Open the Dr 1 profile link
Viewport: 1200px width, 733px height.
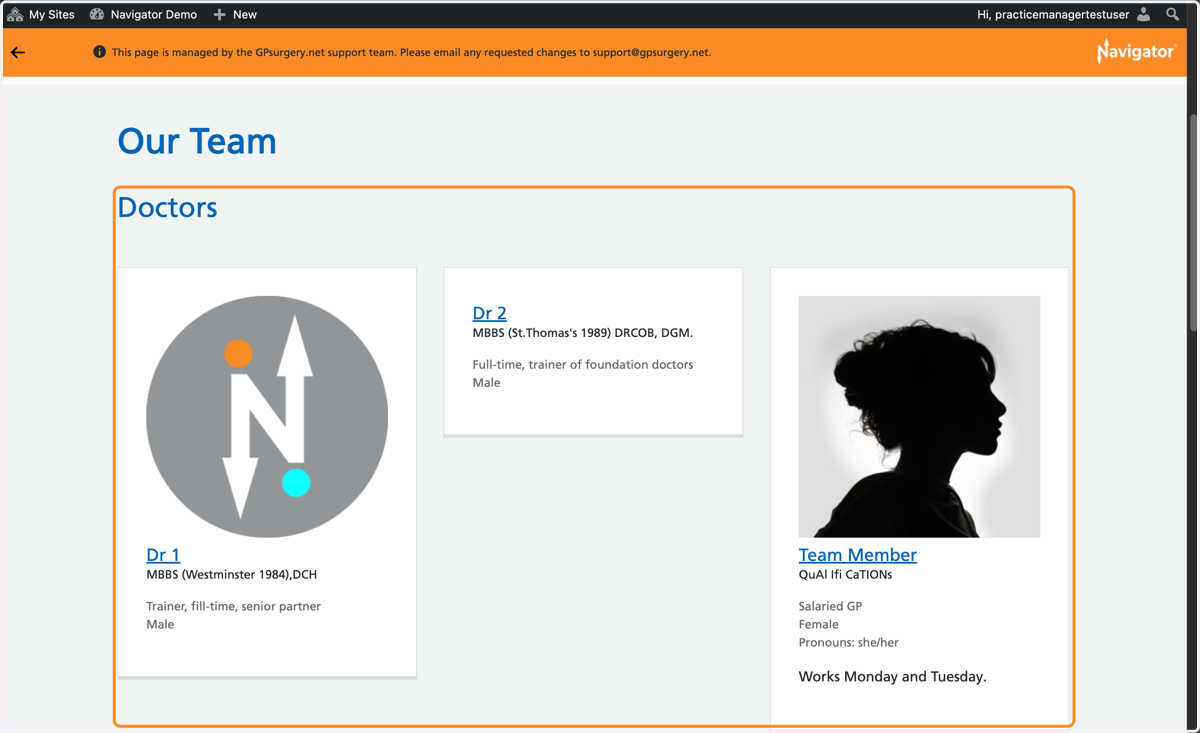point(163,554)
